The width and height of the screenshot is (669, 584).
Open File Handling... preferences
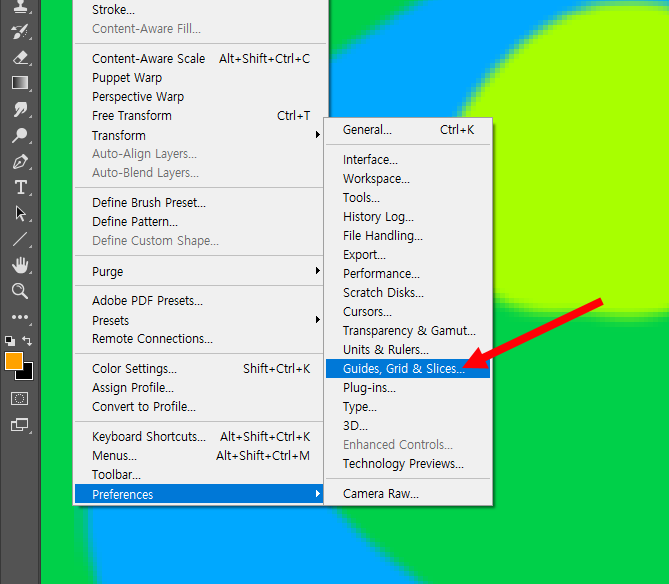click(408, 235)
